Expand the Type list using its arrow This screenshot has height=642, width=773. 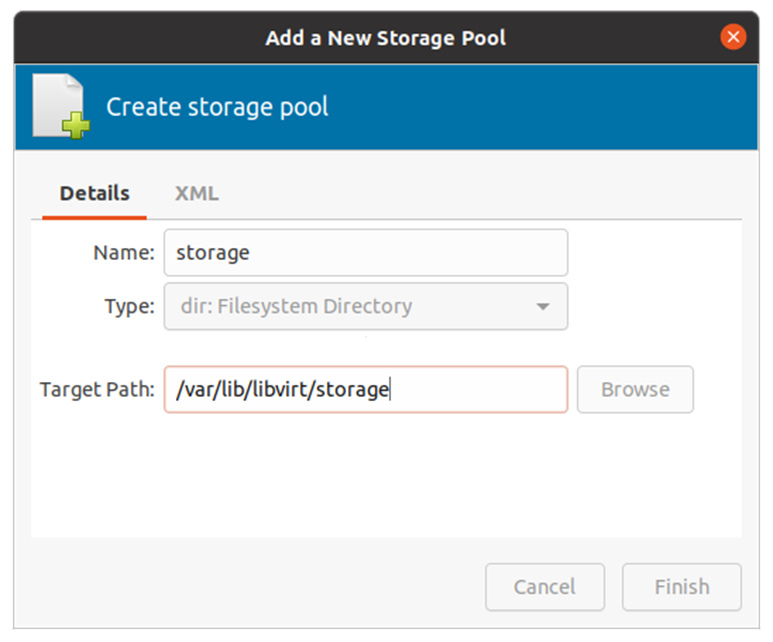tap(543, 307)
